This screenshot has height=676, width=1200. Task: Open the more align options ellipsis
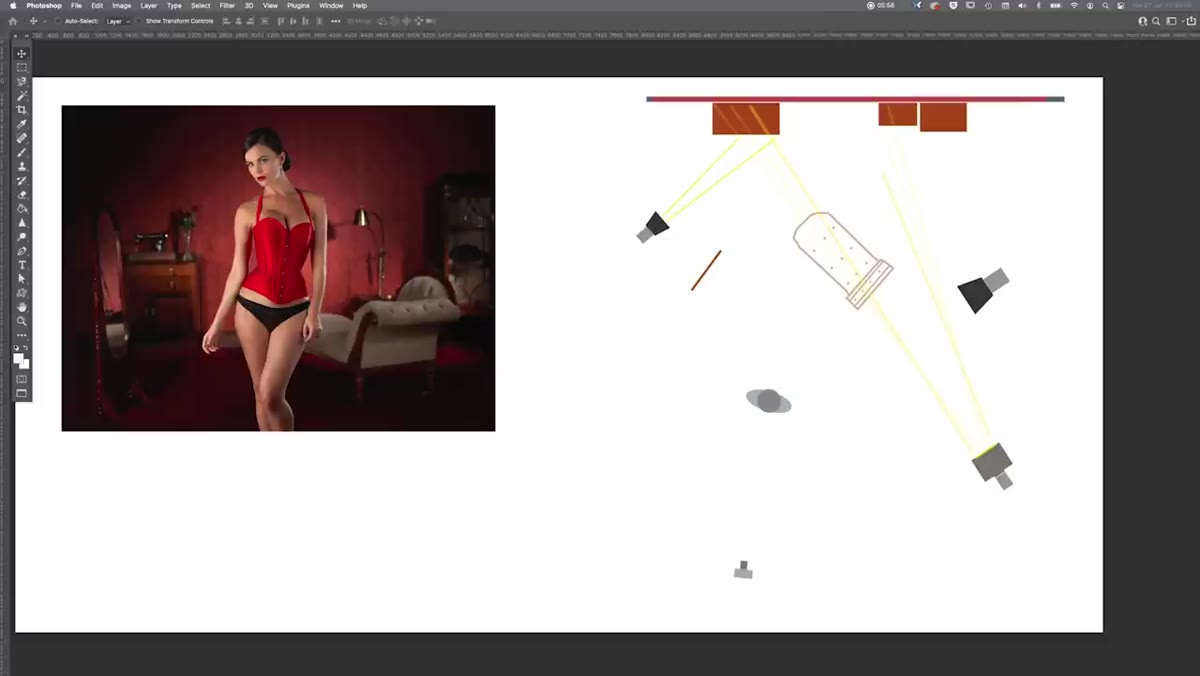click(335, 20)
